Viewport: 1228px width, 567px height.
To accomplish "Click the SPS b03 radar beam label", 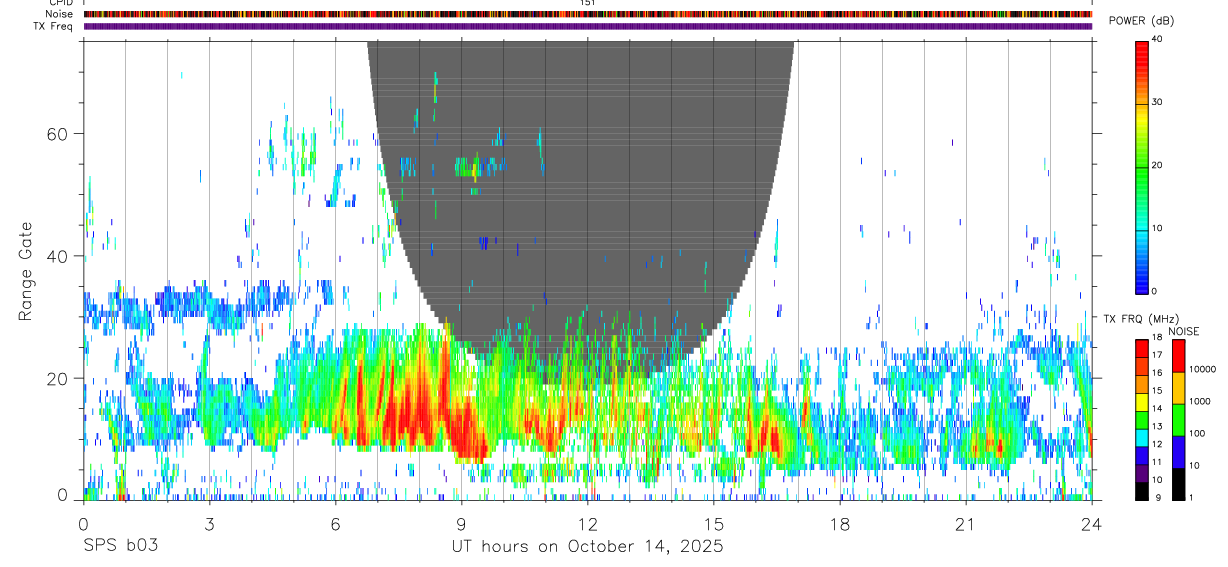I will click(x=120, y=546).
